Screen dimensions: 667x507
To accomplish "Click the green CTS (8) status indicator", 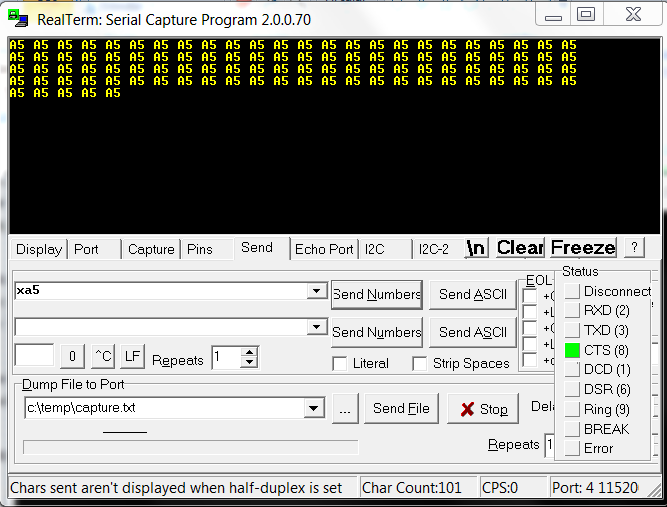I will 572,350.
